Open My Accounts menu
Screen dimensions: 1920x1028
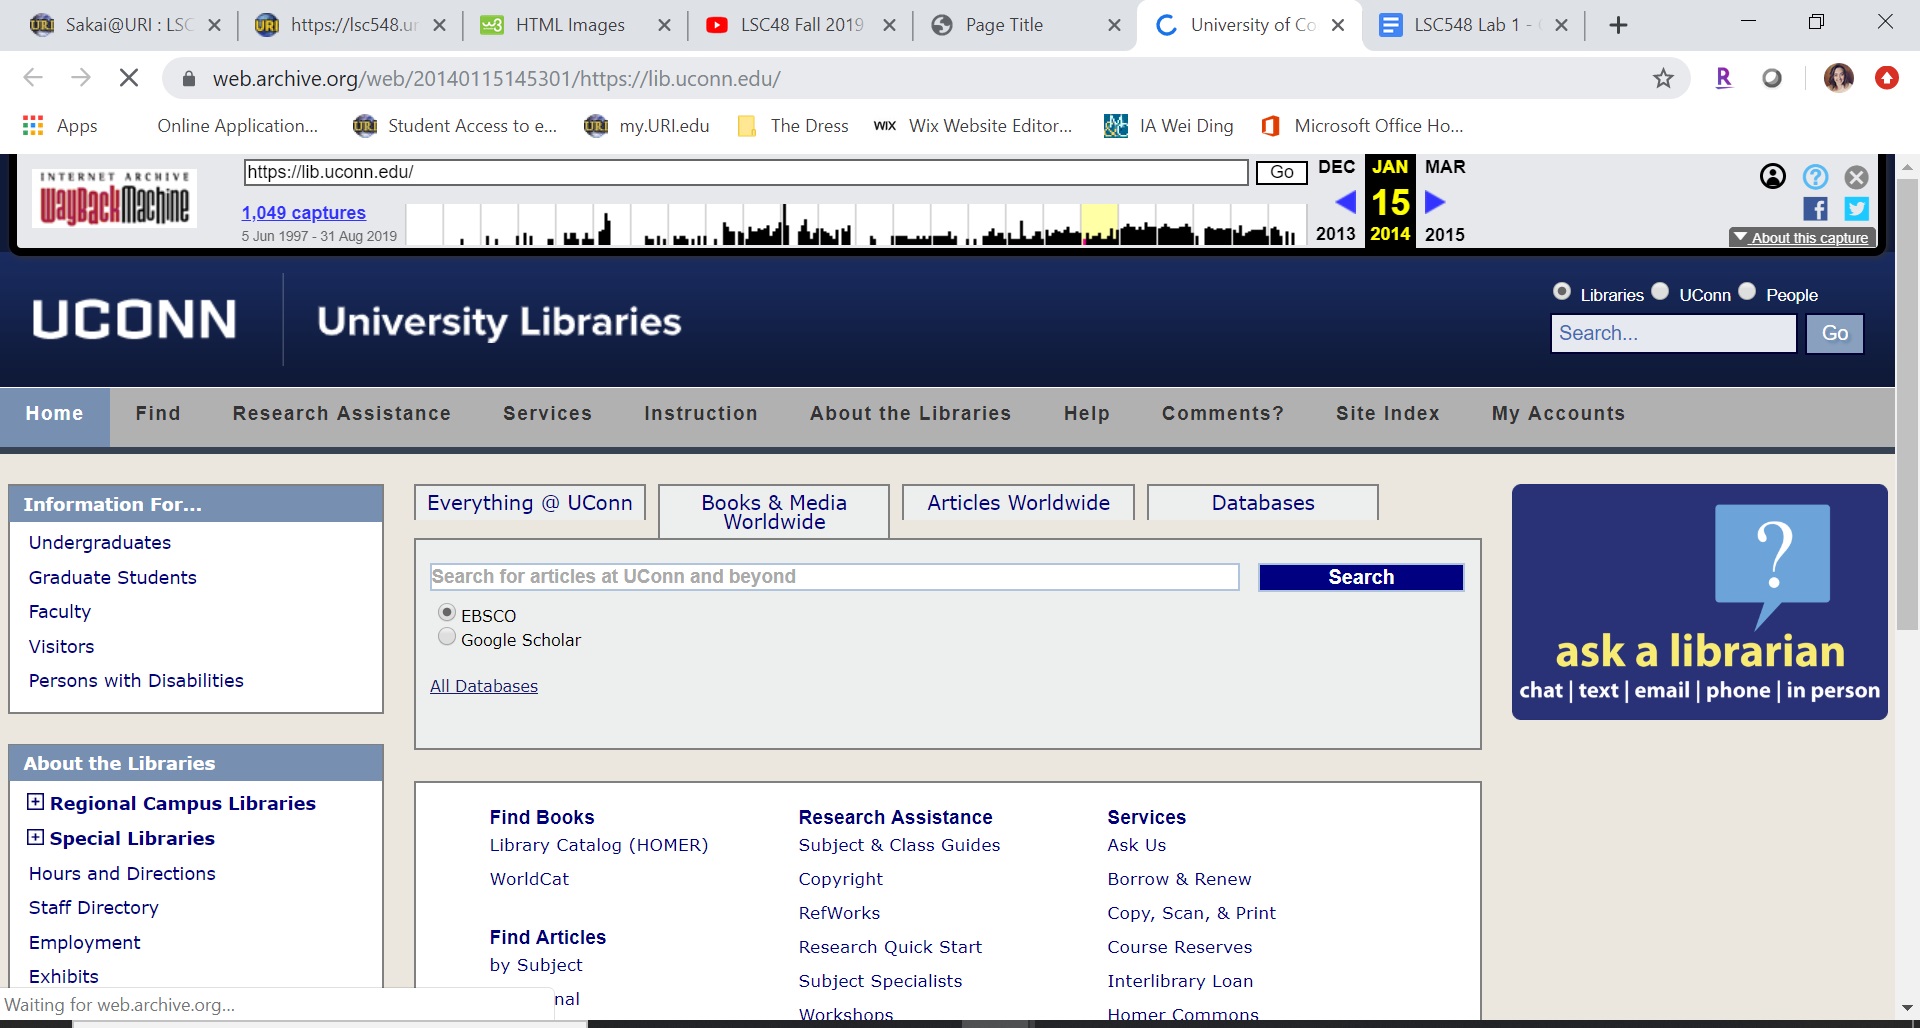(1558, 414)
